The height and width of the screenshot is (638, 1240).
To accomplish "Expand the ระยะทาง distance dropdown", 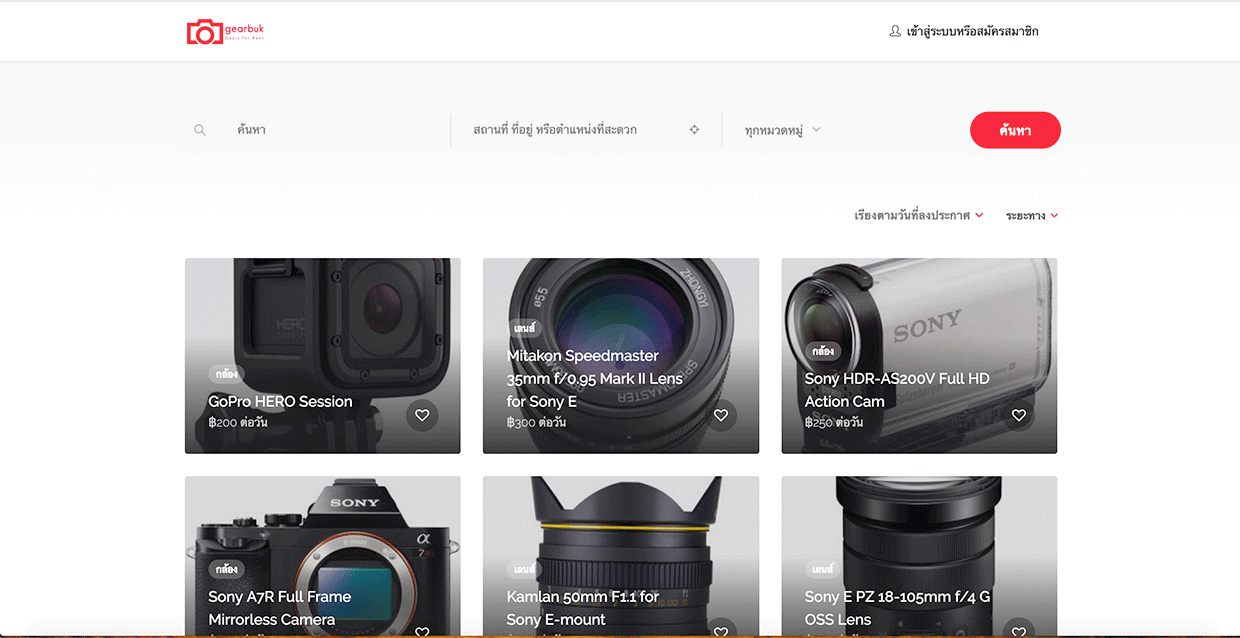I will click(1032, 215).
